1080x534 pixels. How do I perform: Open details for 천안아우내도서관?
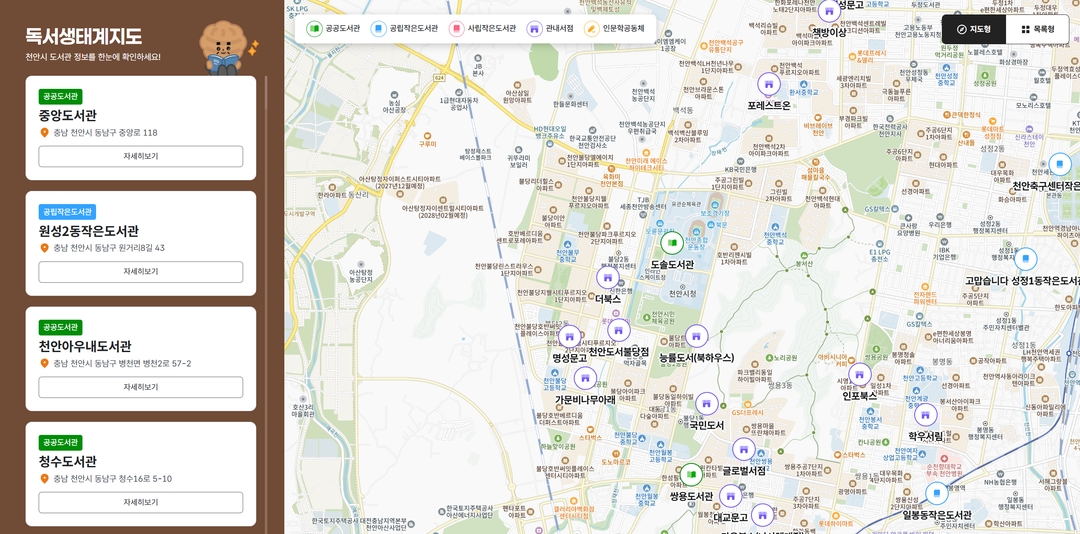pyautogui.click(x=140, y=387)
